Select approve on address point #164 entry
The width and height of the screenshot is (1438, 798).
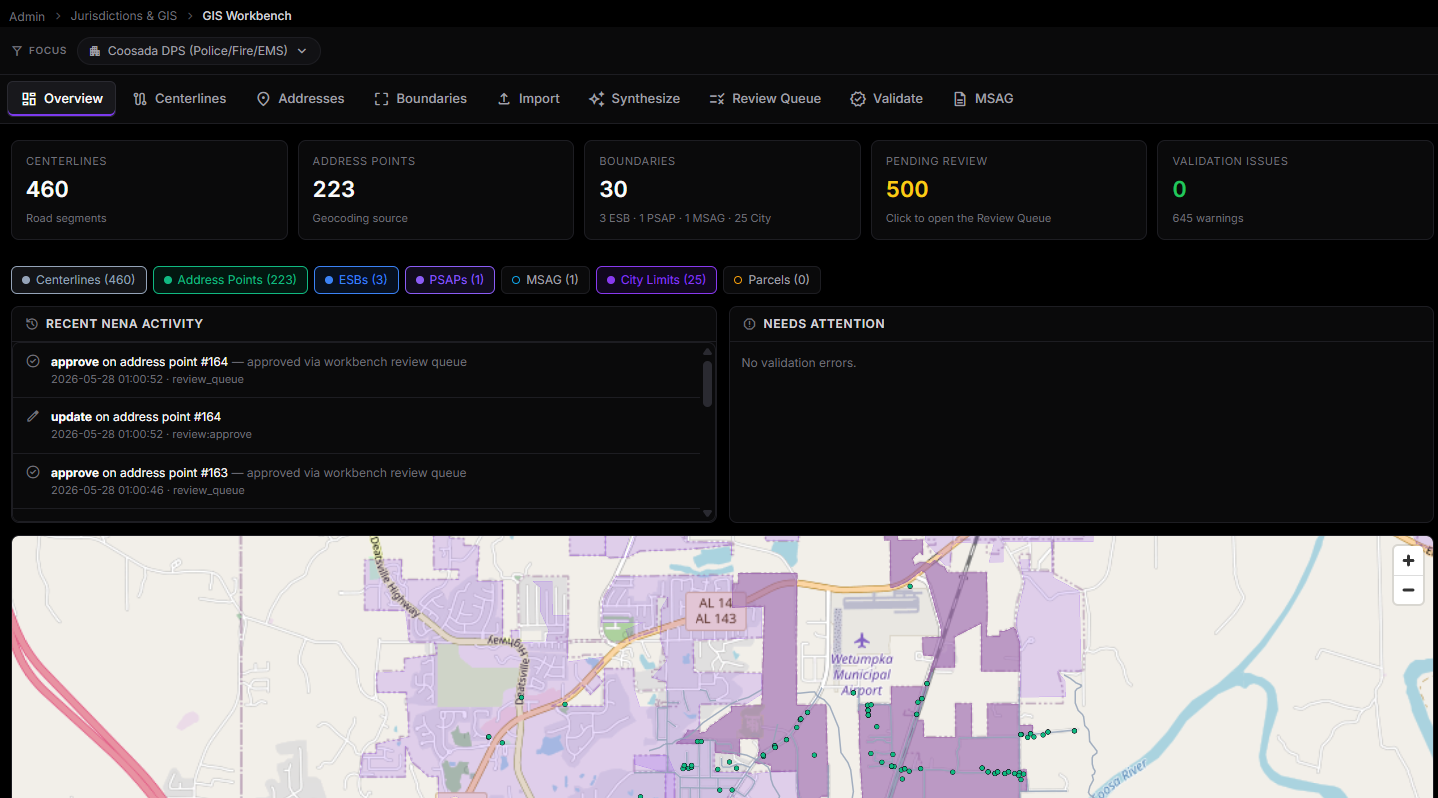click(x=357, y=370)
